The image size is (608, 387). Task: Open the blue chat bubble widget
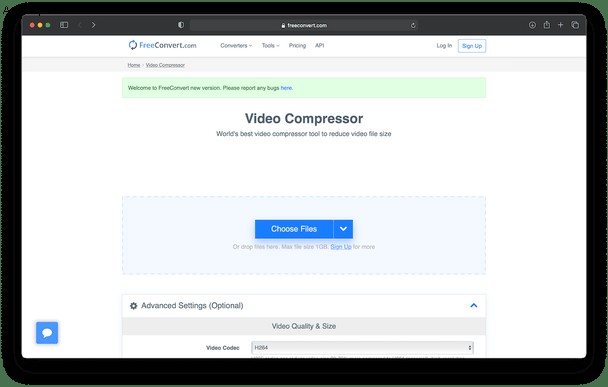[x=47, y=333]
